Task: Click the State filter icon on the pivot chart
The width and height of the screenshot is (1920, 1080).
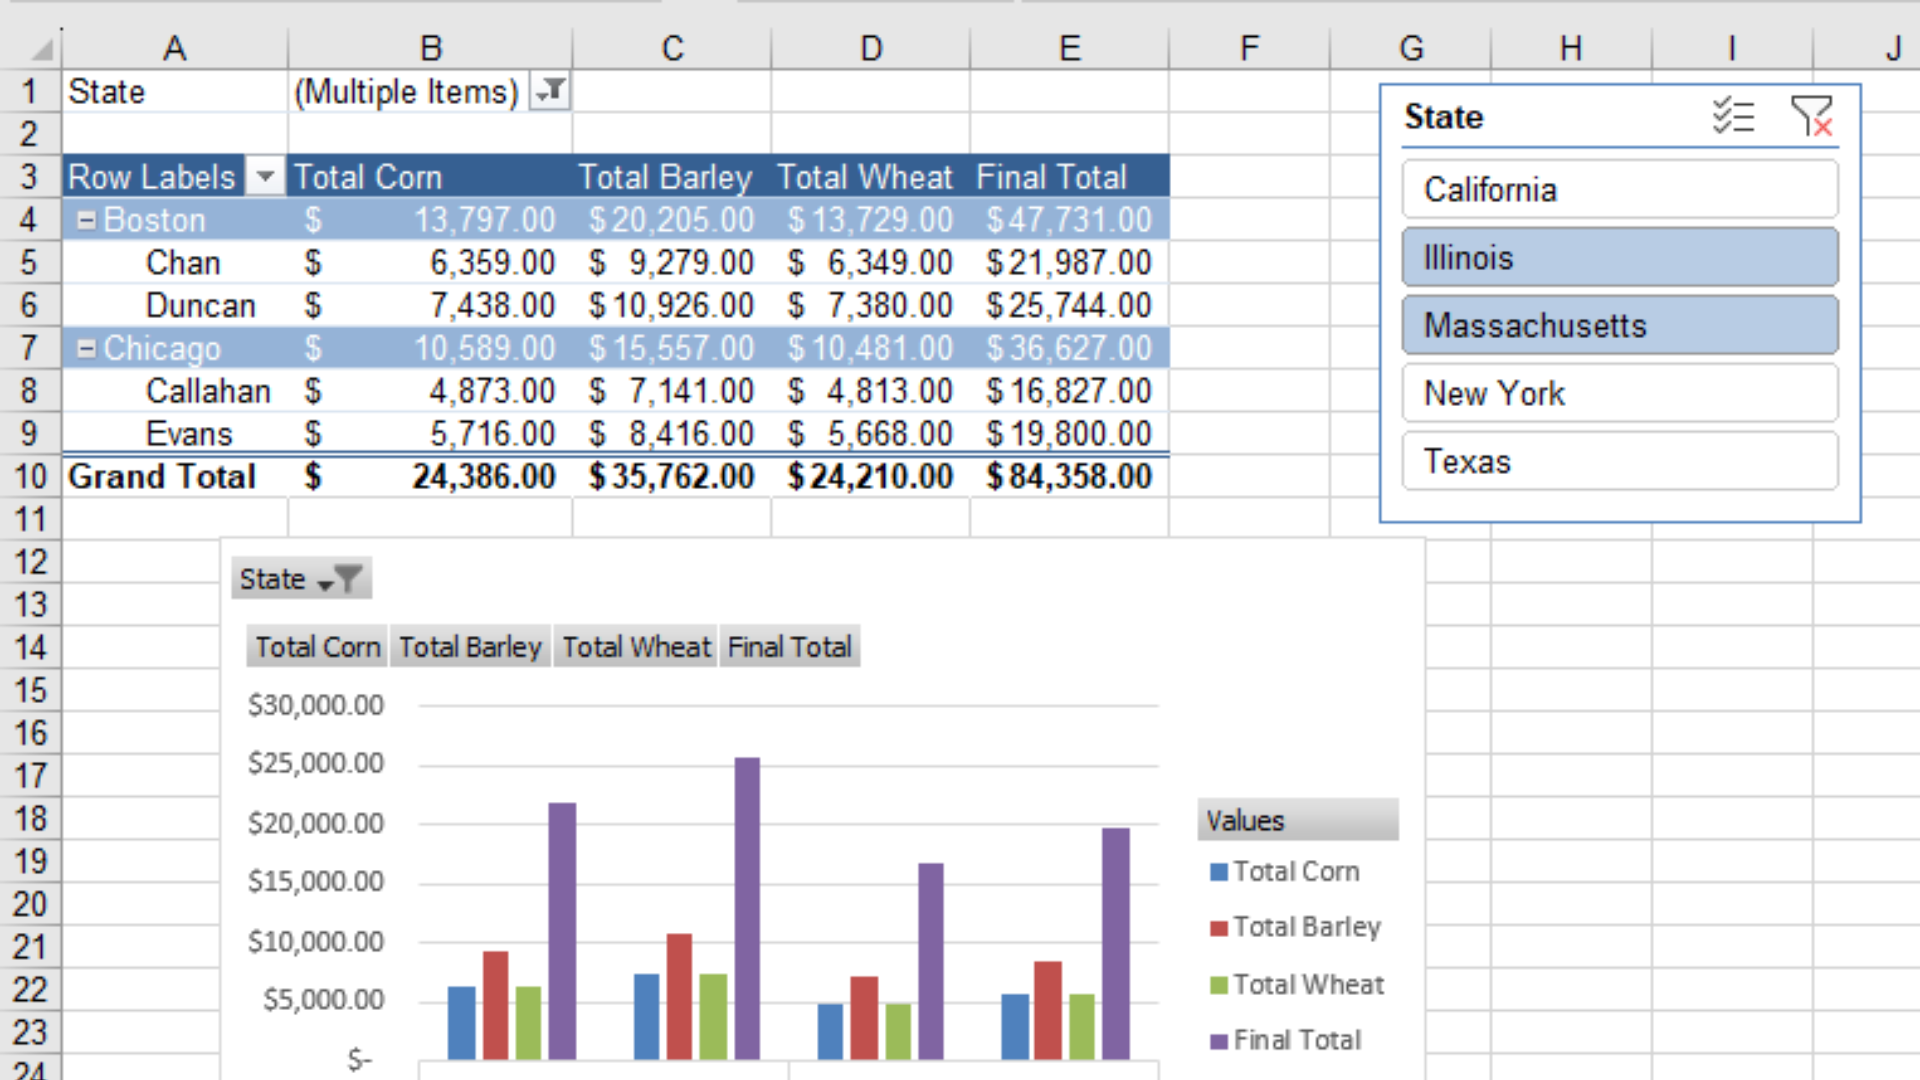Action: tap(347, 578)
